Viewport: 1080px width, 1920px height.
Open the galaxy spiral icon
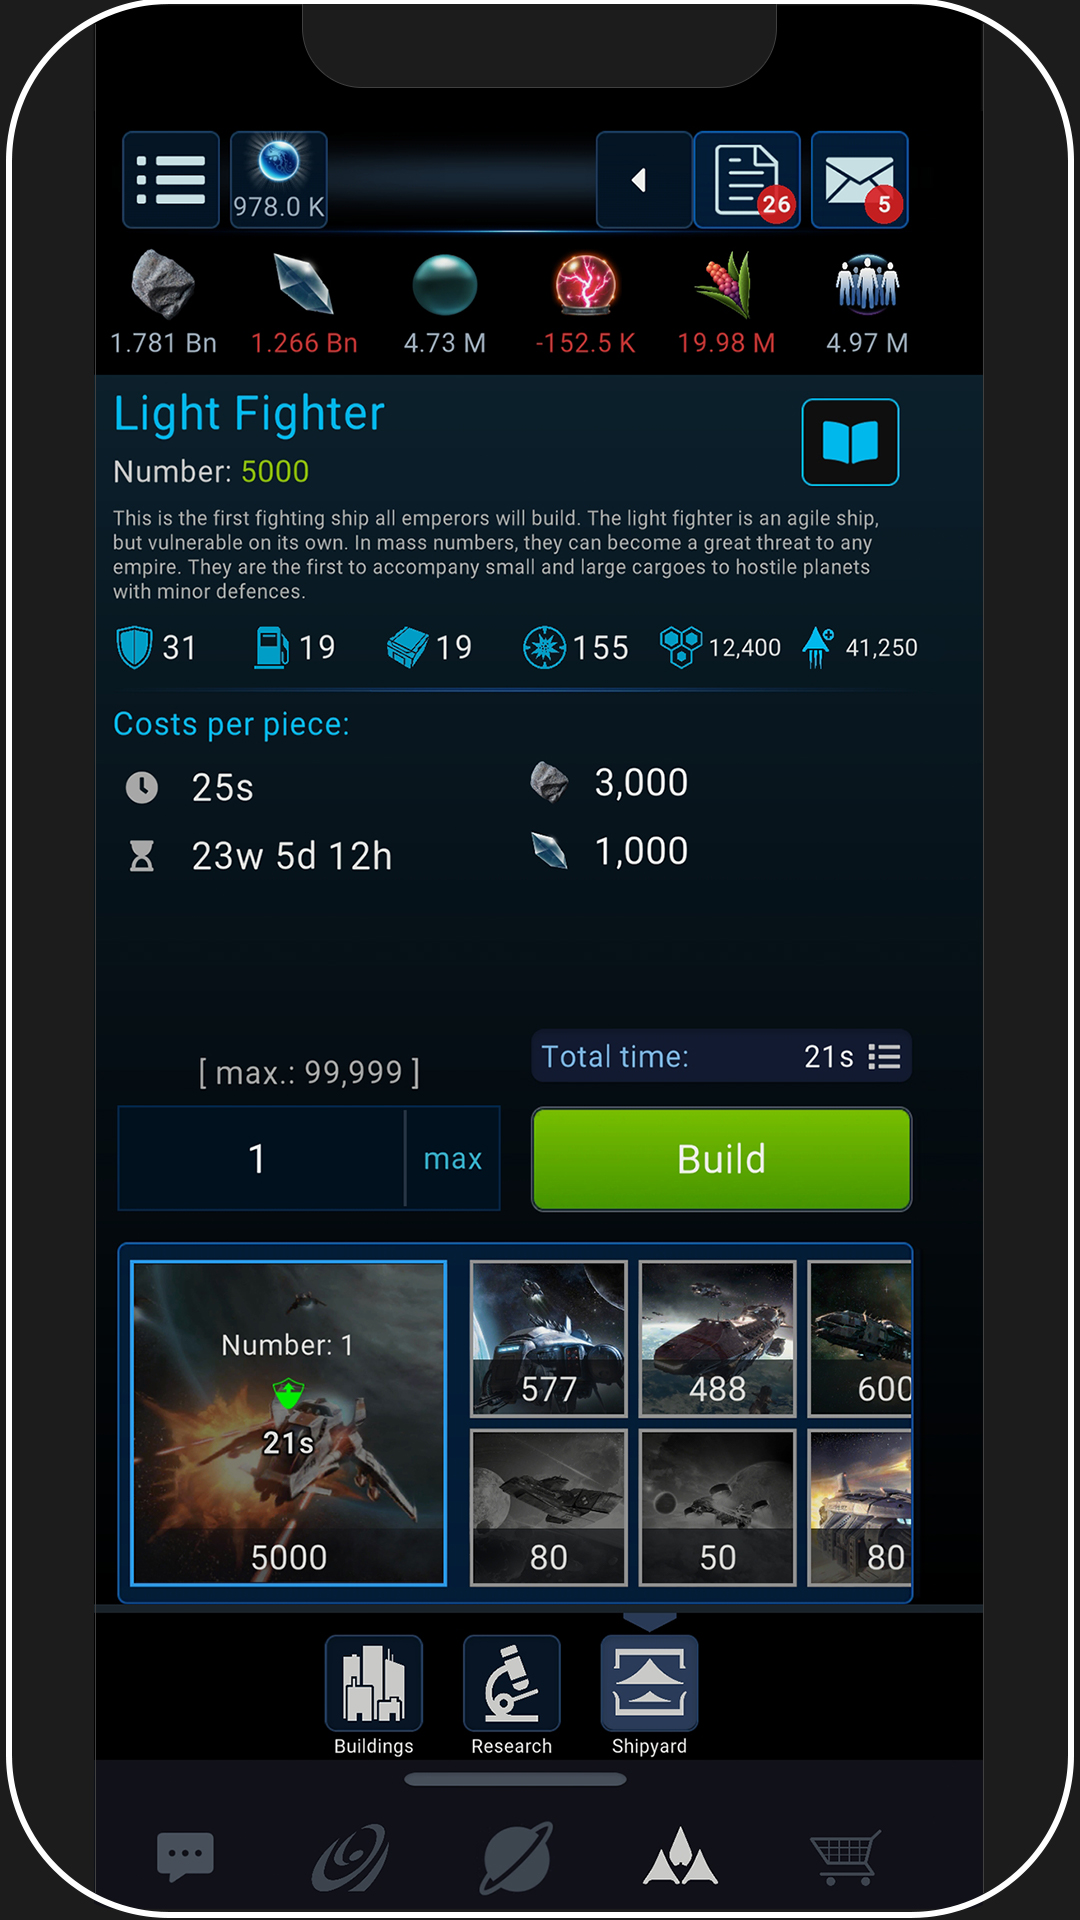[350, 1858]
